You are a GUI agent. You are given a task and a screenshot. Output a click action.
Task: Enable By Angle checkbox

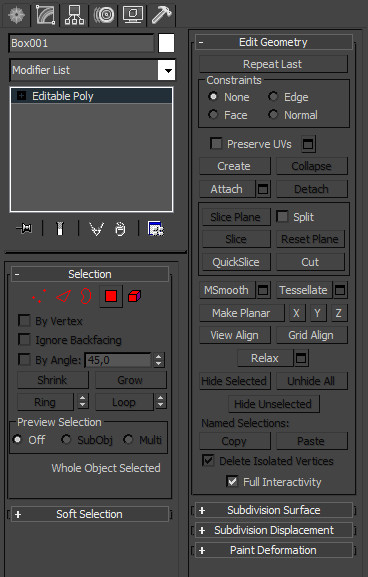click(24, 359)
